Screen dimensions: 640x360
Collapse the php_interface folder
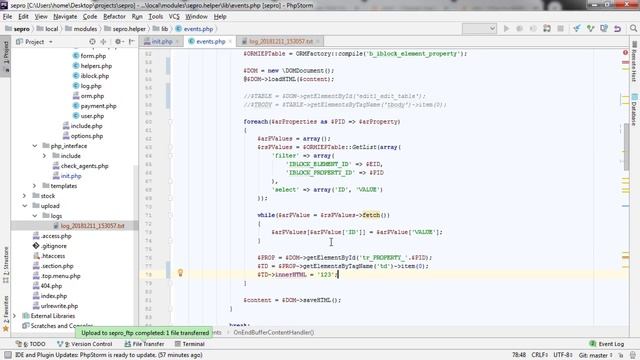[35, 146]
